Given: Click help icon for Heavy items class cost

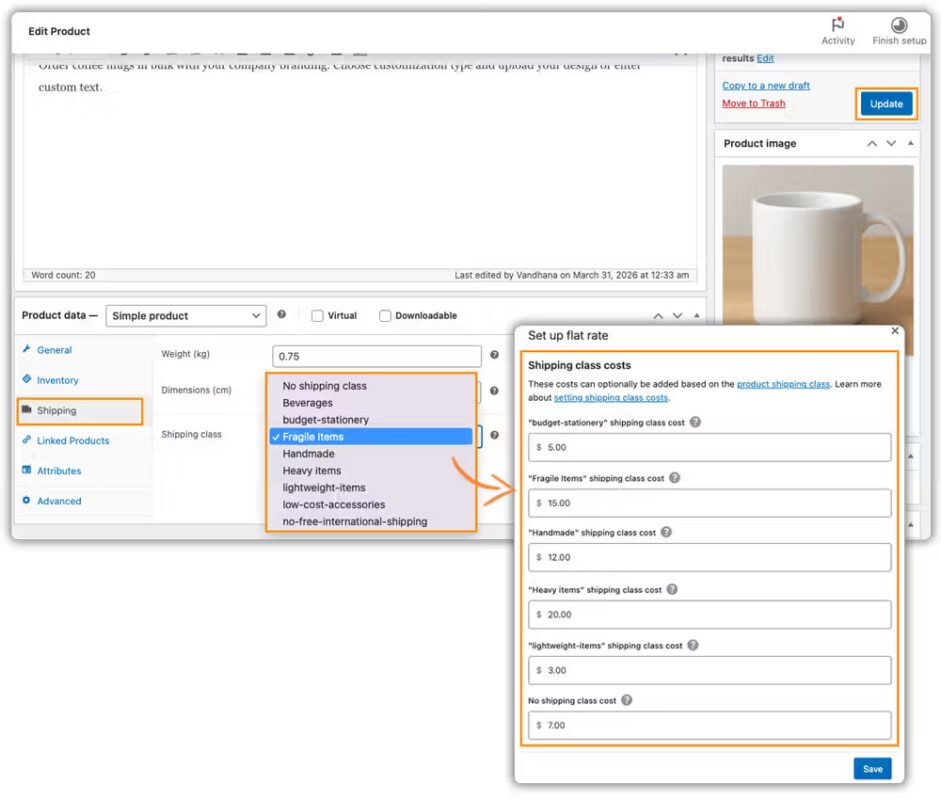Looking at the screenshot, I should coord(672,589).
